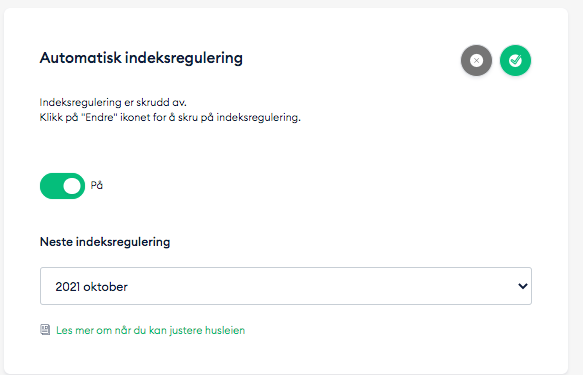Toggle the green index regulation switch

coord(62,186)
